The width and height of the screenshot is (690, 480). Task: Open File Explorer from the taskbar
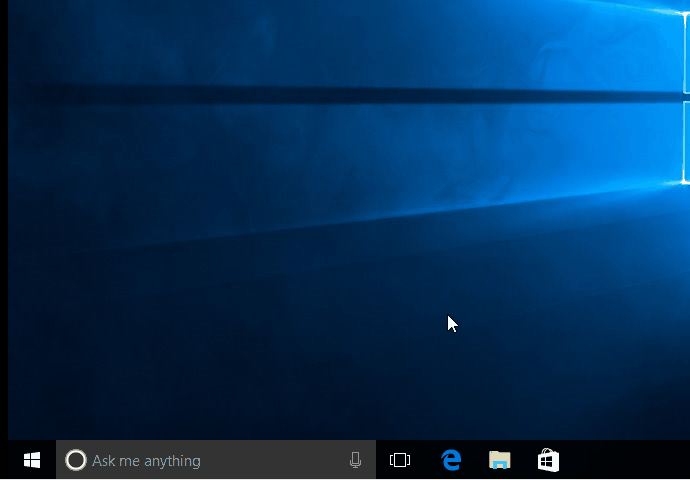coord(499,460)
